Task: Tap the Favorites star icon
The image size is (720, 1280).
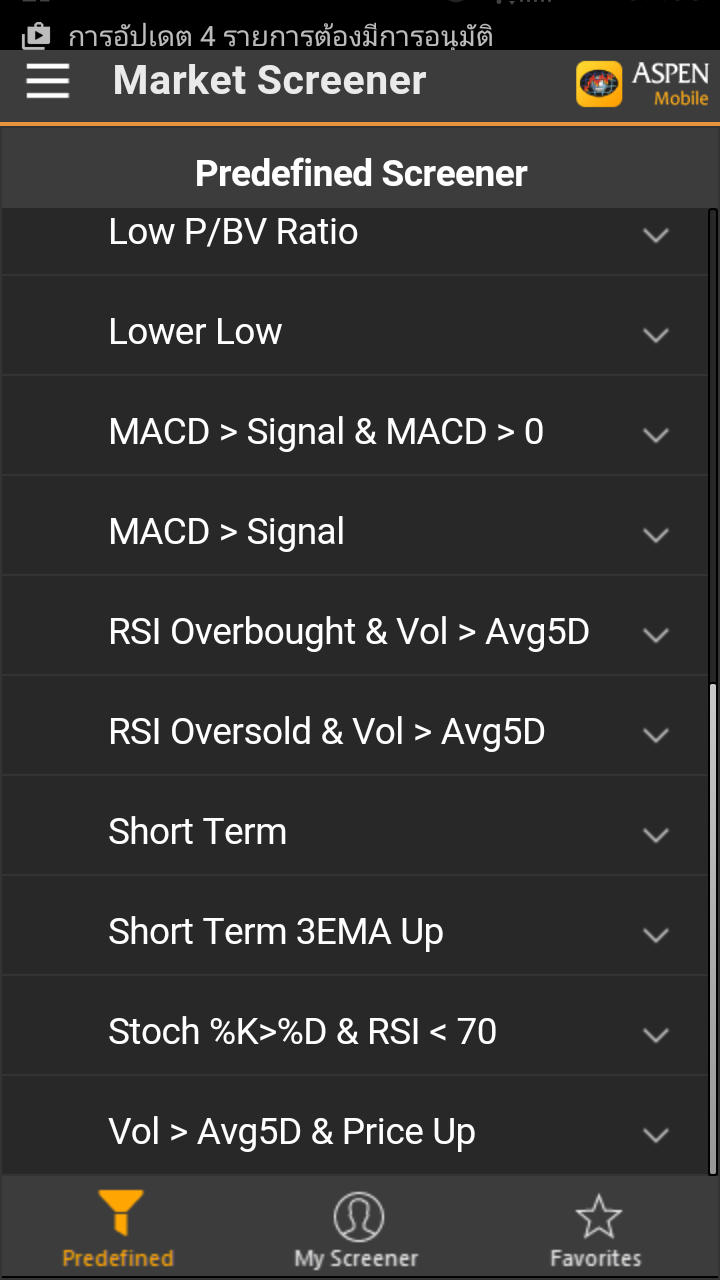Action: click(x=598, y=1216)
